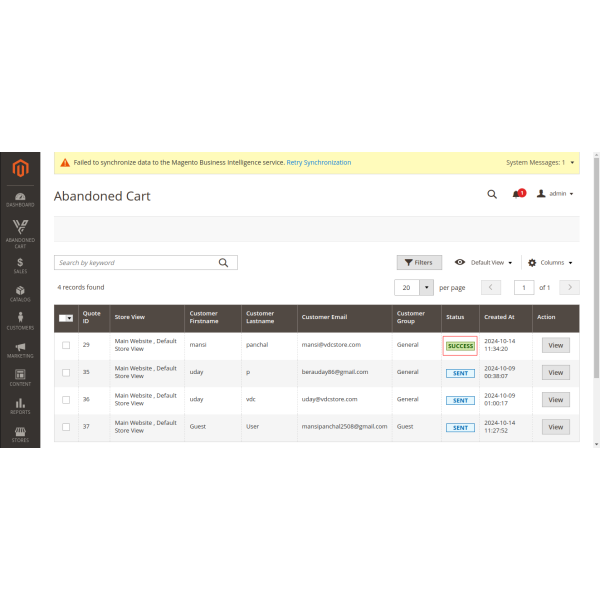
Task: Select checkbox for quote ID 35
Action: tap(66, 372)
